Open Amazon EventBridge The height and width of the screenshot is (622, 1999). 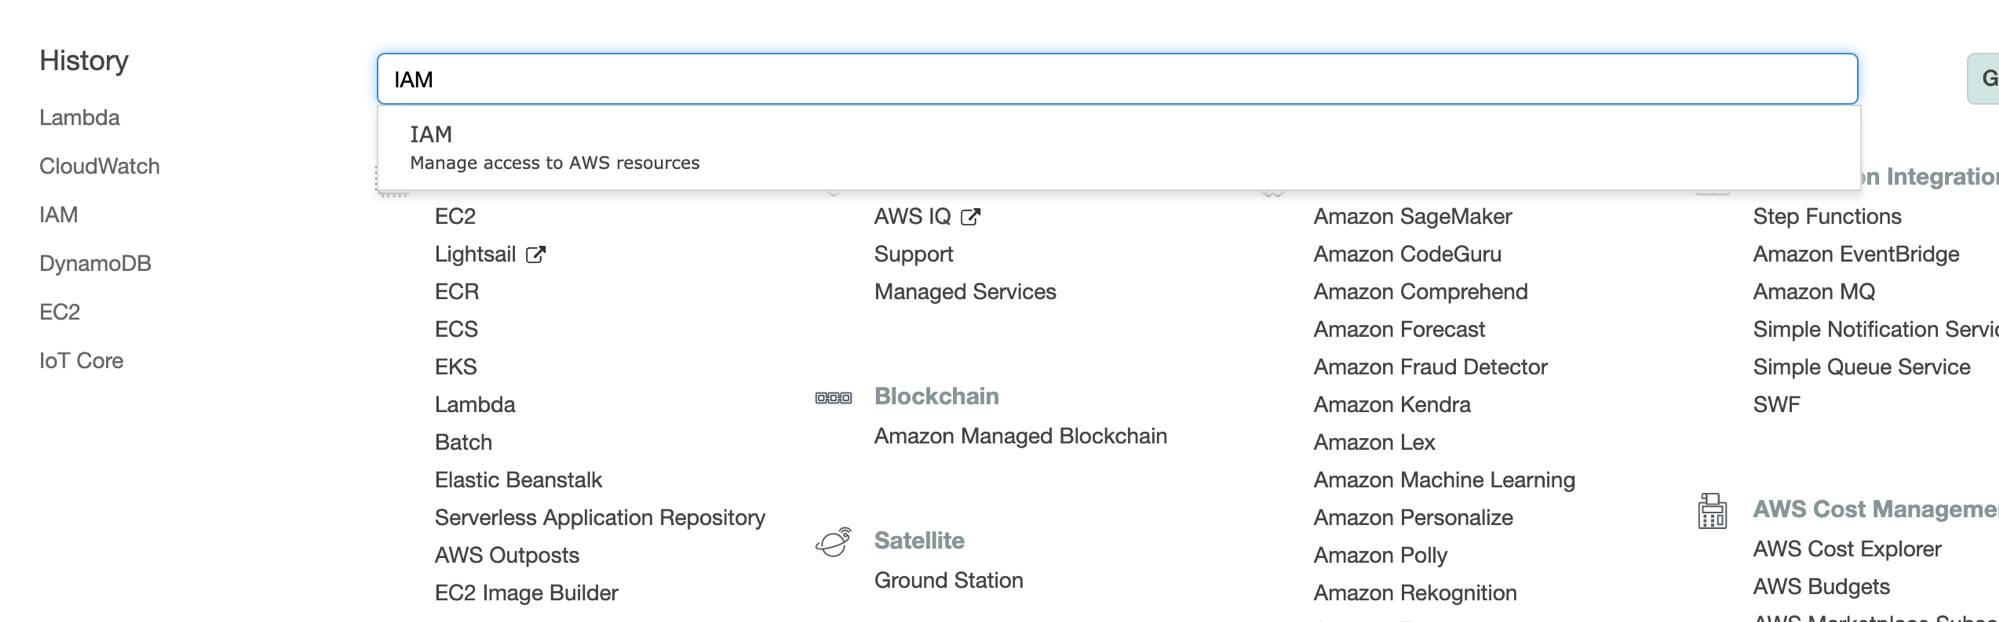click(1856, 255)
